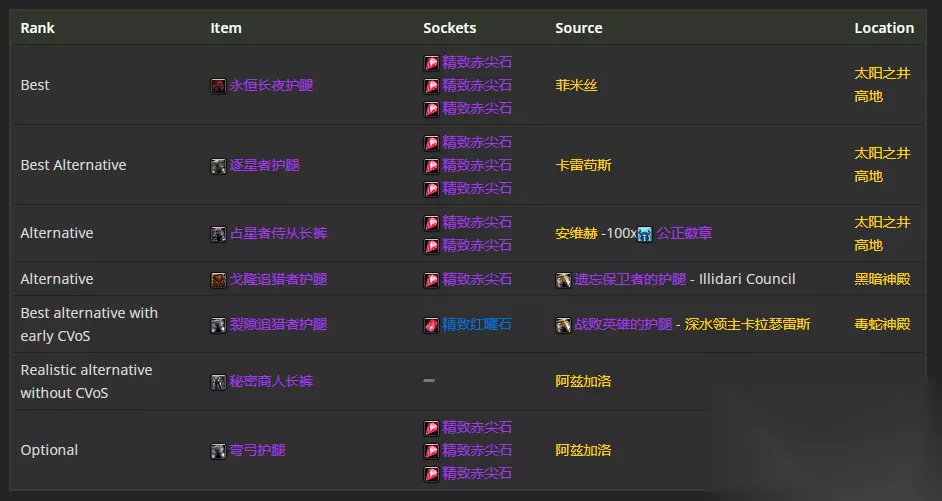Click the 戈隆追猎者护腿 item icon

pyautogui.click(x=218, y=280)
